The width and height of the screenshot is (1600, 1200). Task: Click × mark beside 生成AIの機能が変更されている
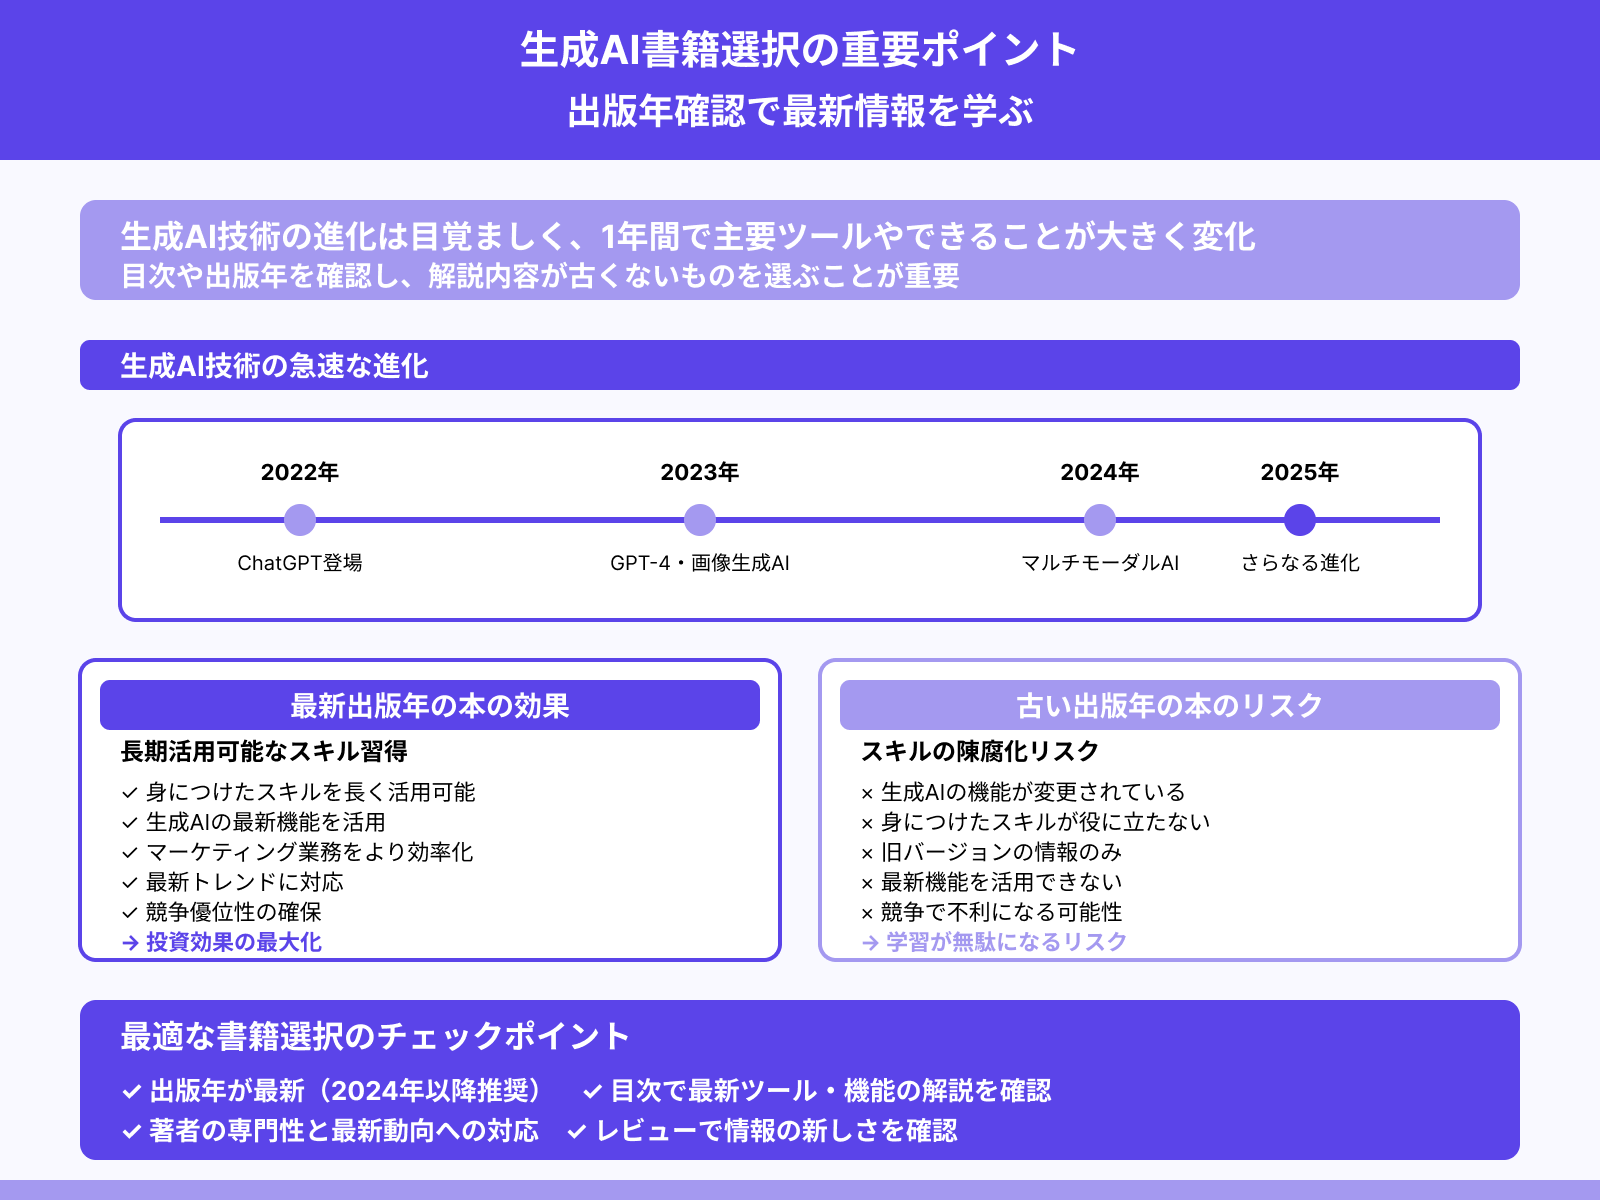867,794
